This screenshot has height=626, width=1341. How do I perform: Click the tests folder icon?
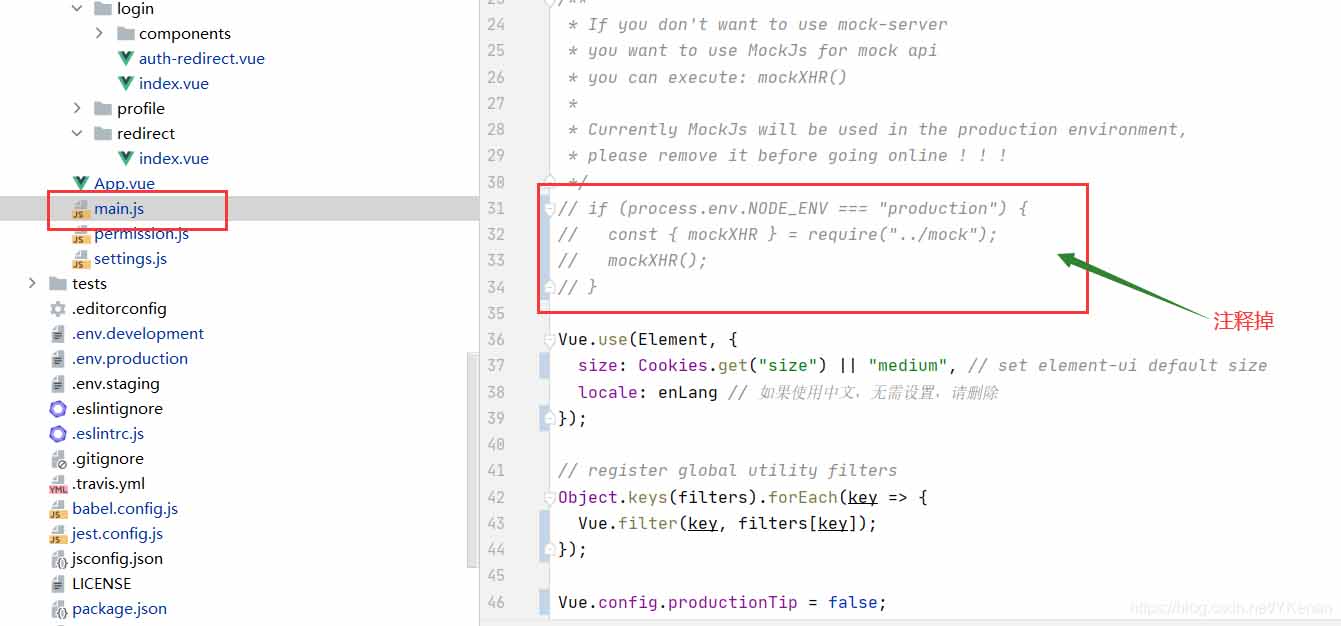[58, 284]
